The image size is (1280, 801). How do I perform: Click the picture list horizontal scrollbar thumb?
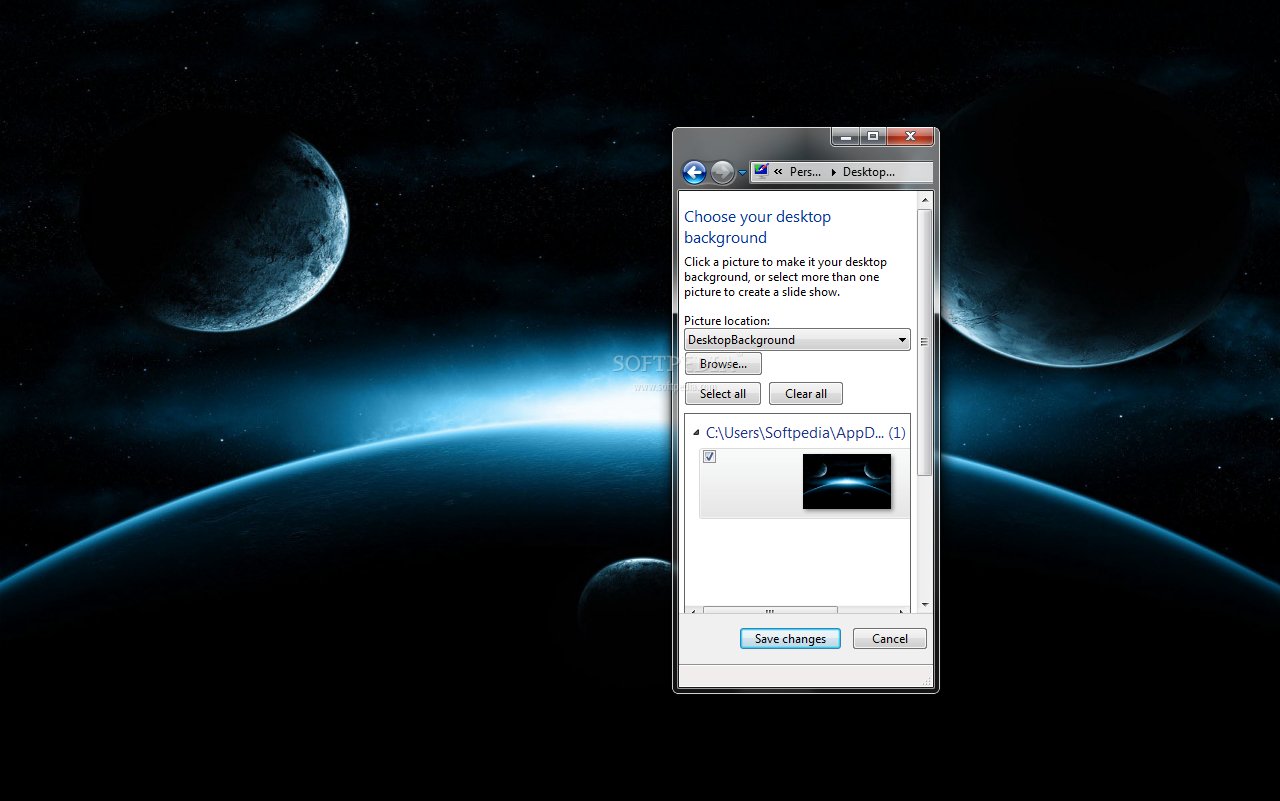pos(770,610)
